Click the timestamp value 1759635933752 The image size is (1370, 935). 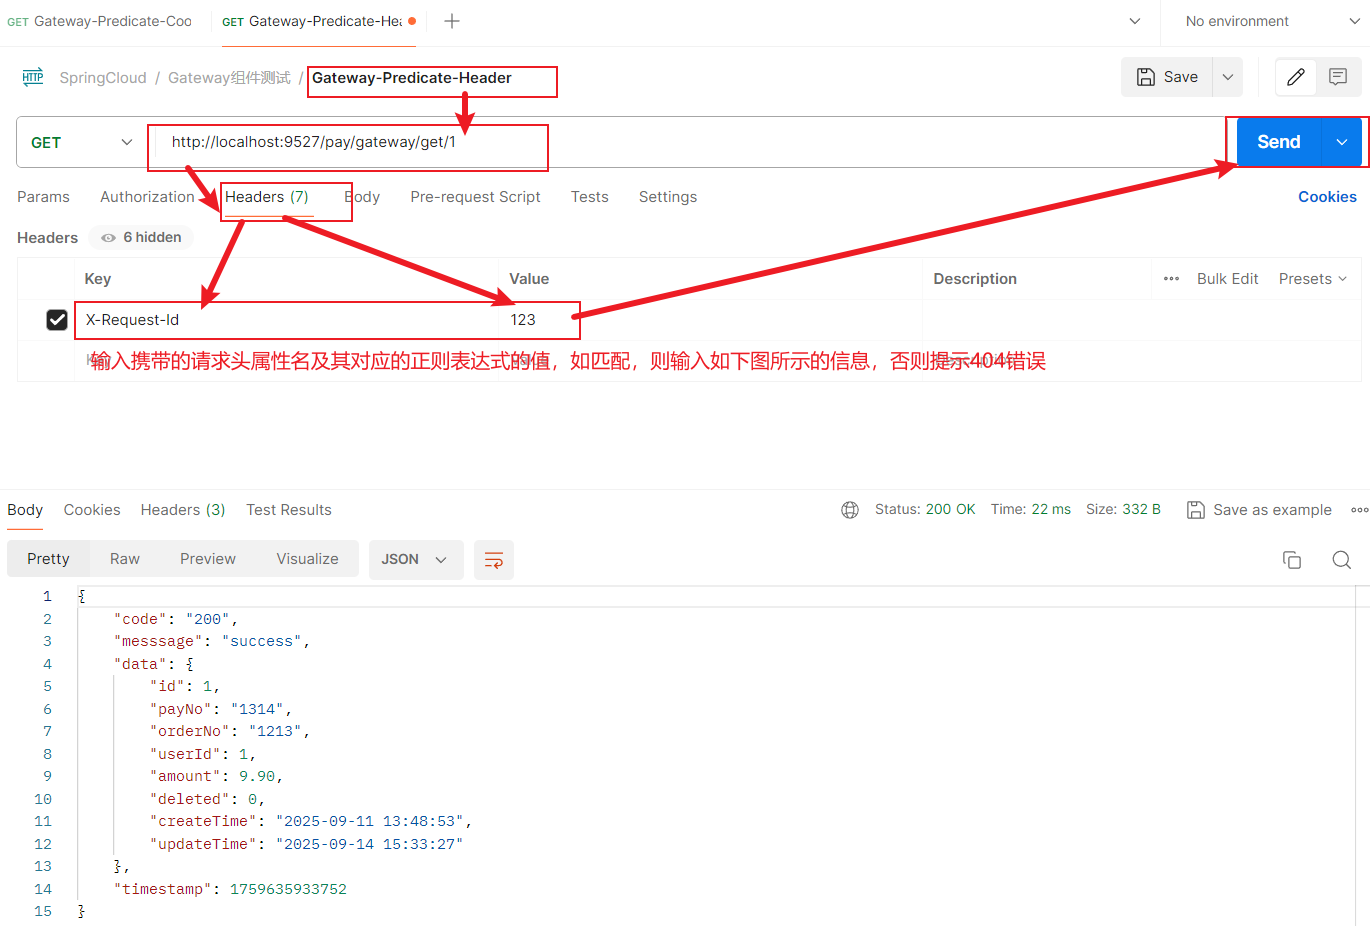click(288, 889)
